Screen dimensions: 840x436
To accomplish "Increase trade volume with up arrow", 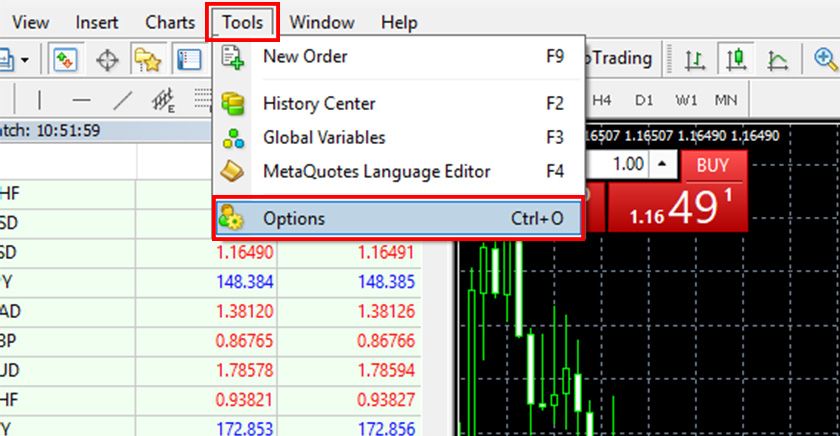I will tap(664, 164).
